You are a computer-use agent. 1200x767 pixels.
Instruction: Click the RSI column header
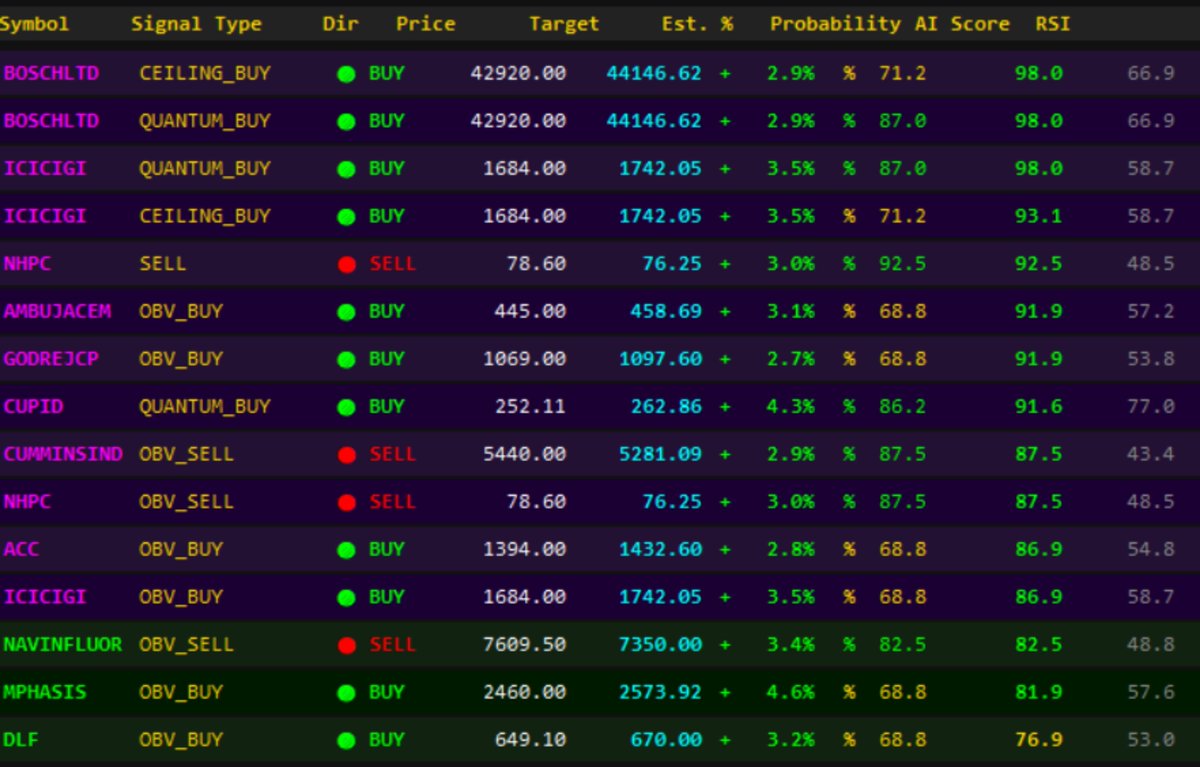point(1052,23)
